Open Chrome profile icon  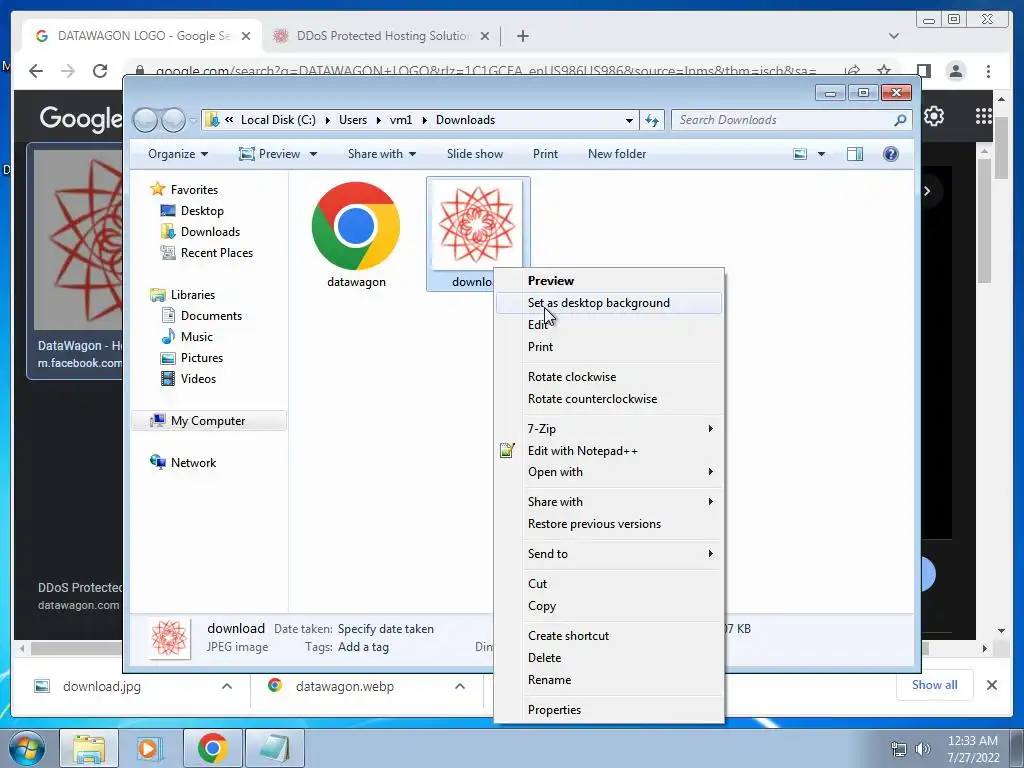tap(956, 71)
